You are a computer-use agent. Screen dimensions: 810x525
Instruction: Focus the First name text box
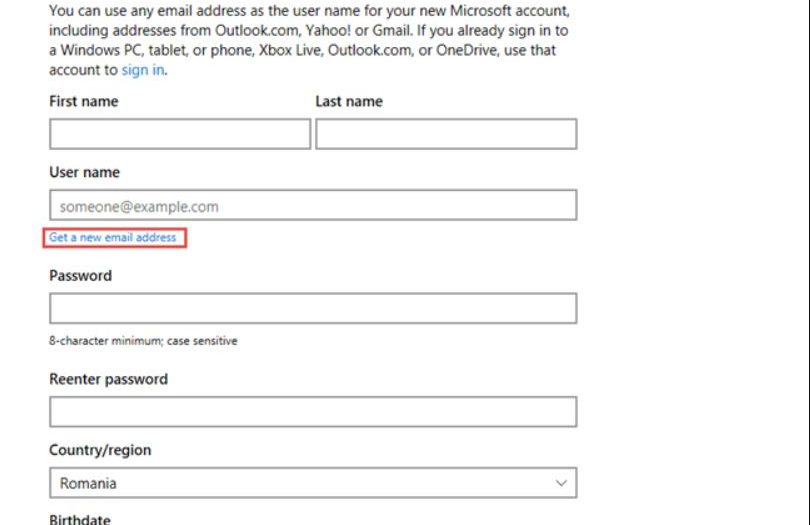pyautogui.click(x=180, y=134)
